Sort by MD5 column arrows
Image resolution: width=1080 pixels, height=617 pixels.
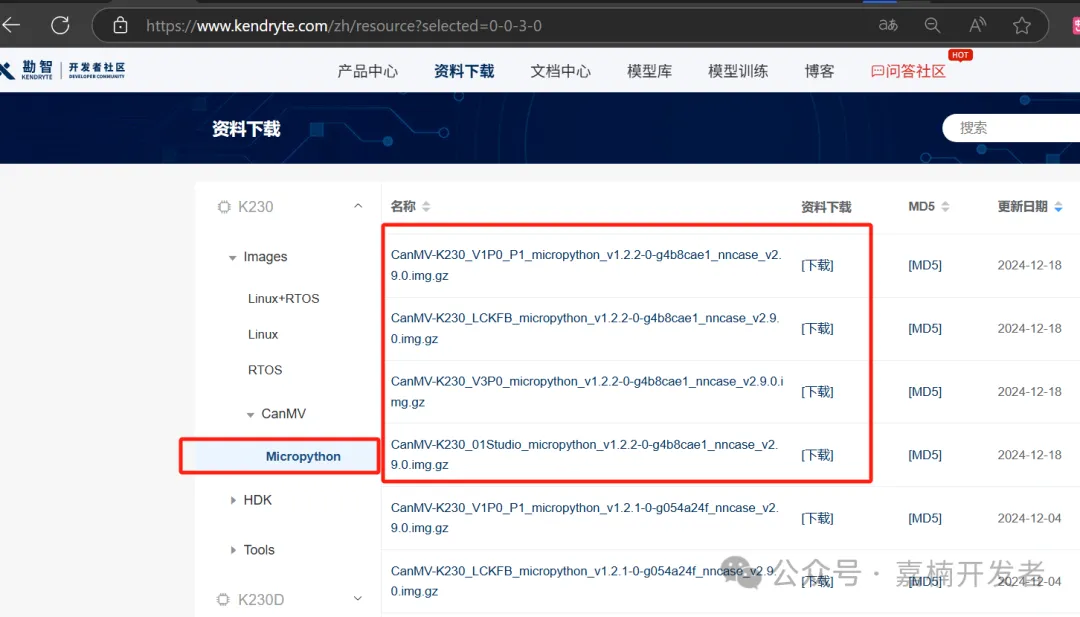pyautogui.click(x=945, y=207)
